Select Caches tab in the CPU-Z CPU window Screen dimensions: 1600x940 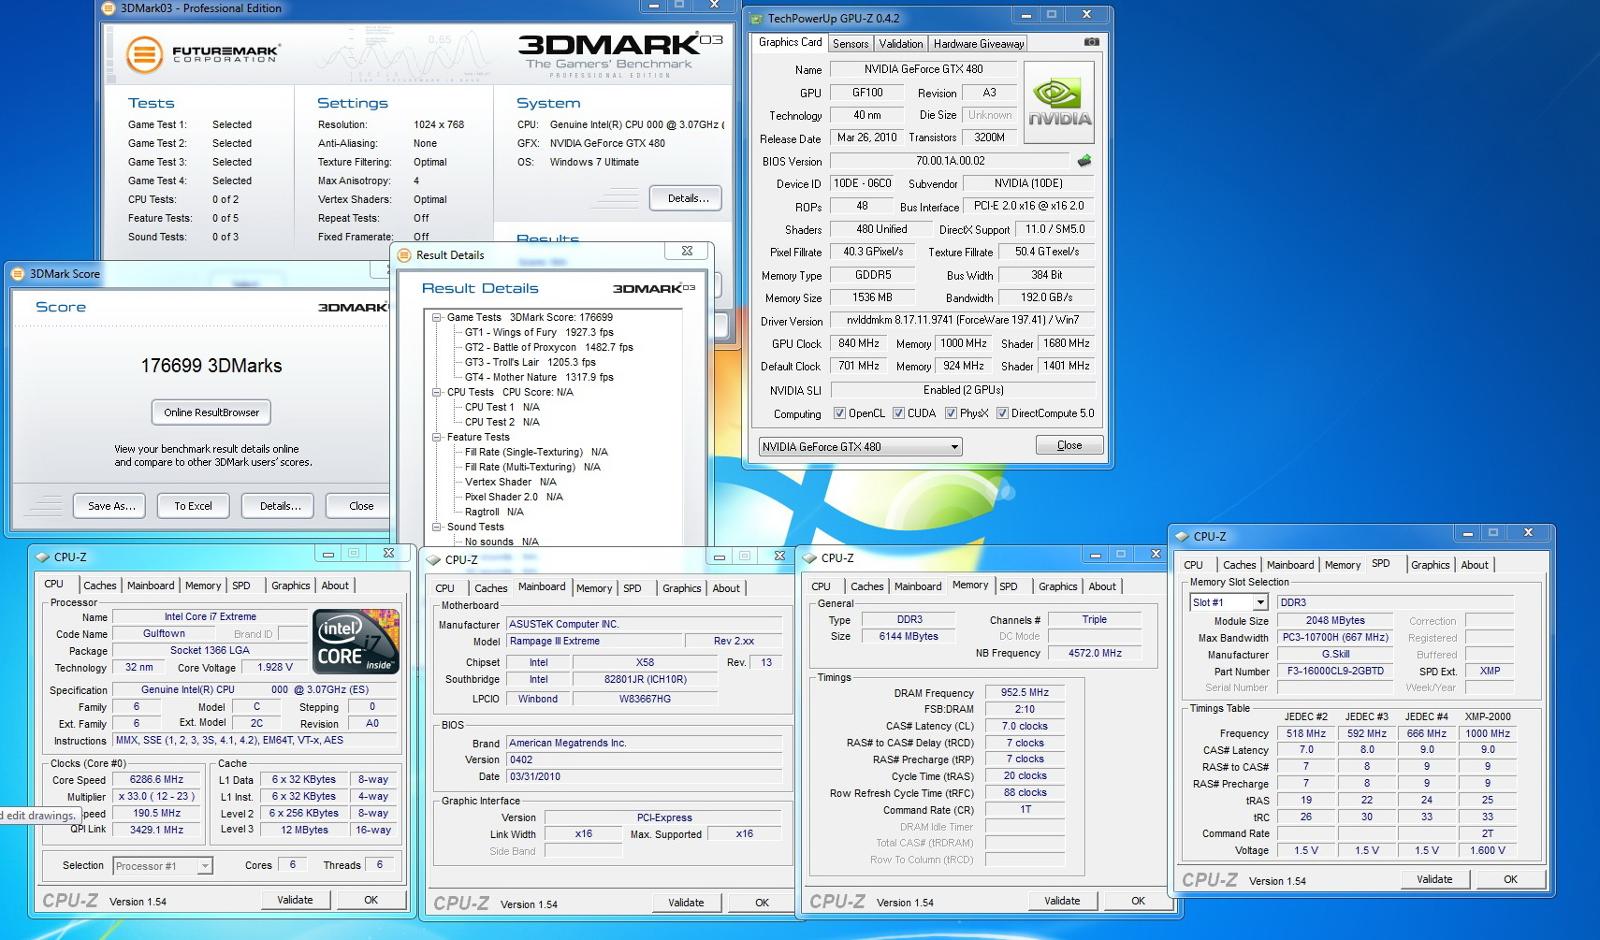click(100, 586)
